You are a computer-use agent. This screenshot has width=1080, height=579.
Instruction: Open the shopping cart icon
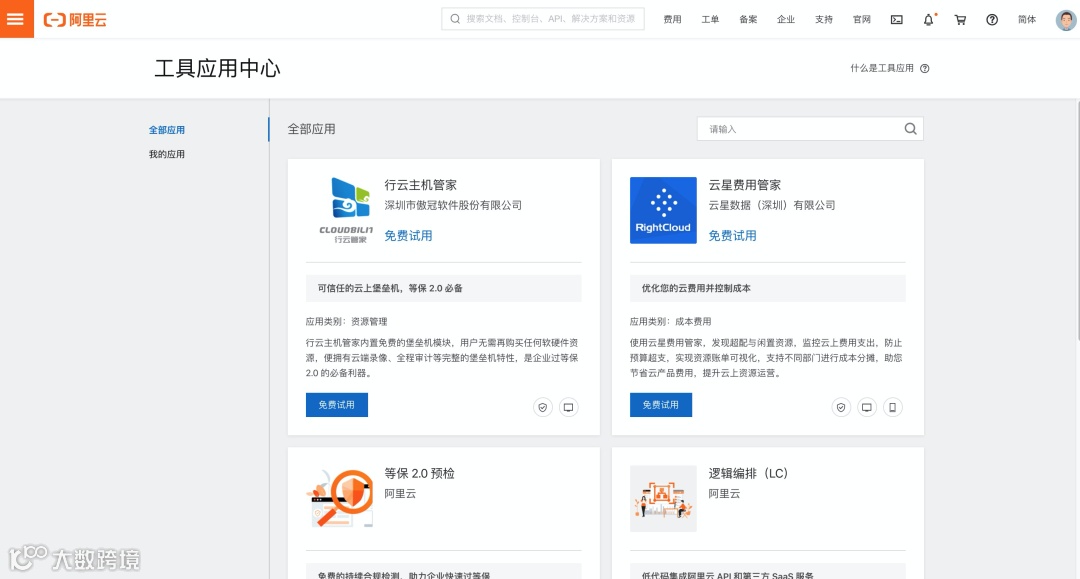click(x=960, y=19)
